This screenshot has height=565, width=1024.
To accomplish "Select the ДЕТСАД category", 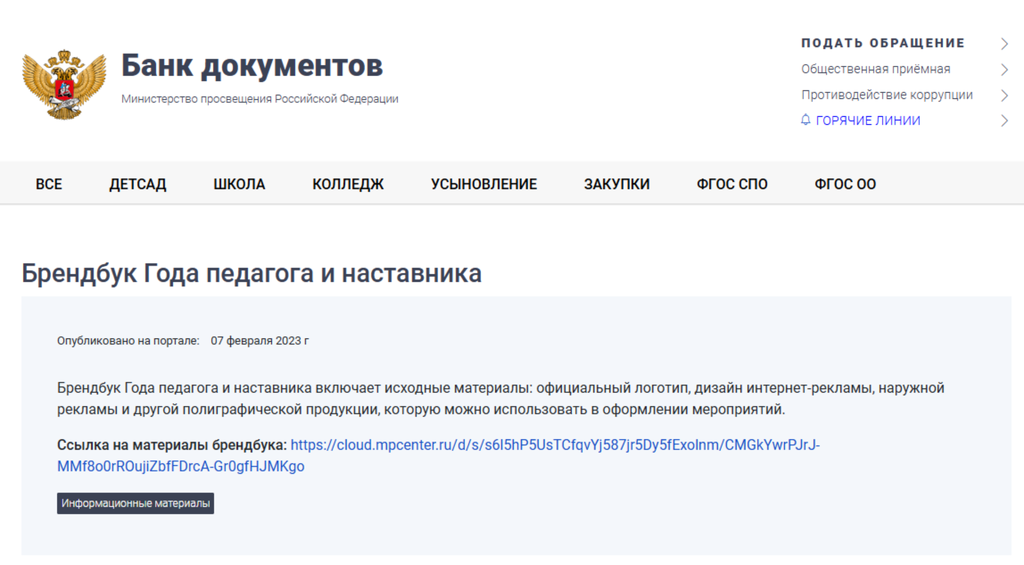I will pyautogui.click(x=138, y=184).
